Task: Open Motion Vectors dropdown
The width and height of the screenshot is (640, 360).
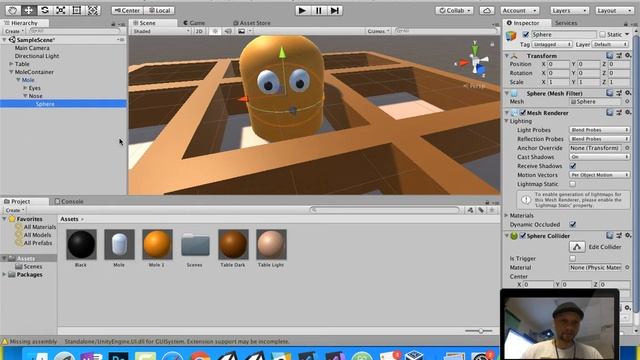Action: click(599, 175)
